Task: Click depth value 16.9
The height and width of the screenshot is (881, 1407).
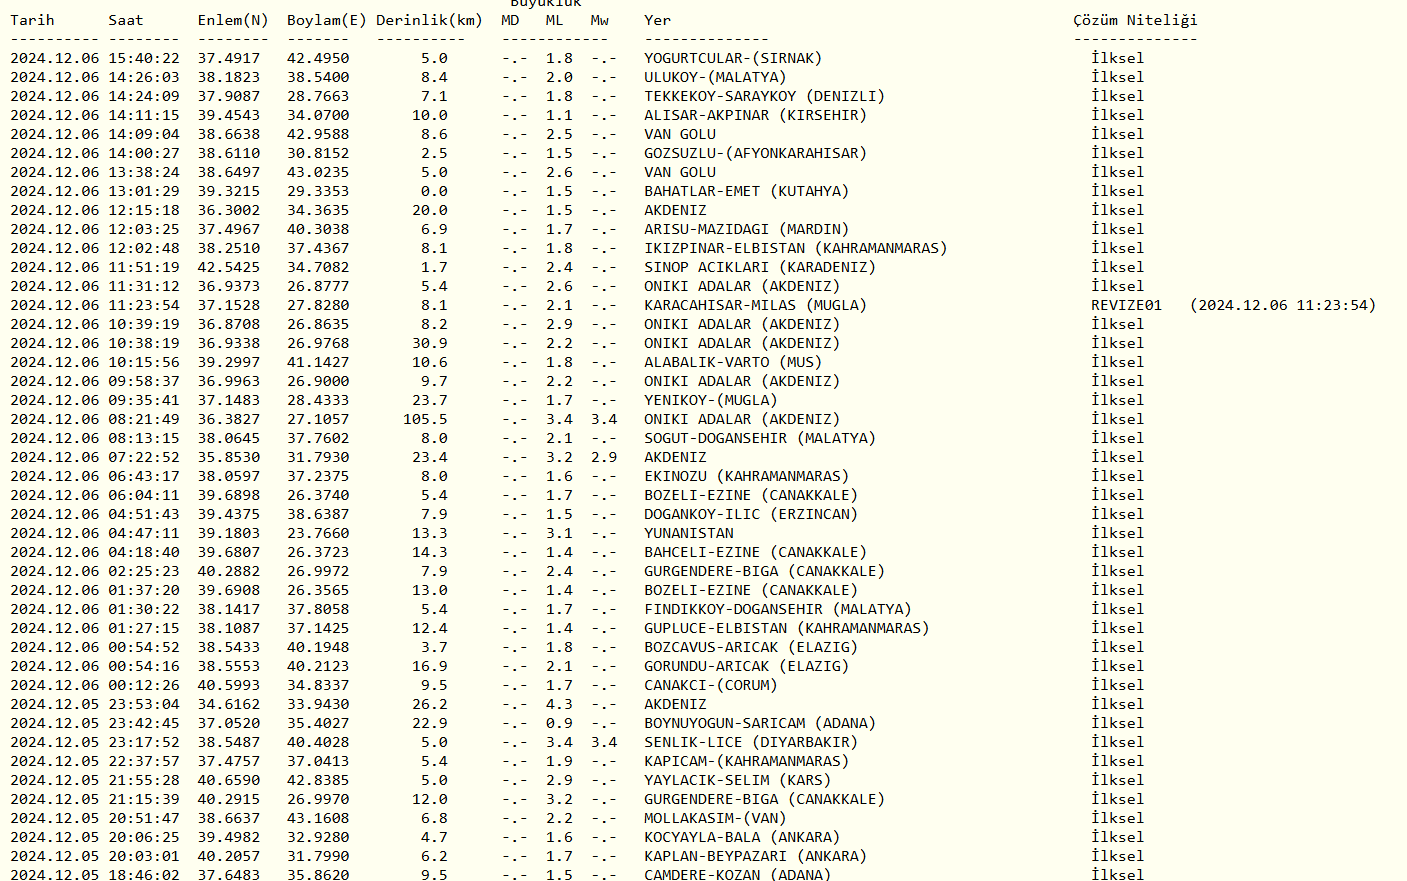Action: coord(430,666)
